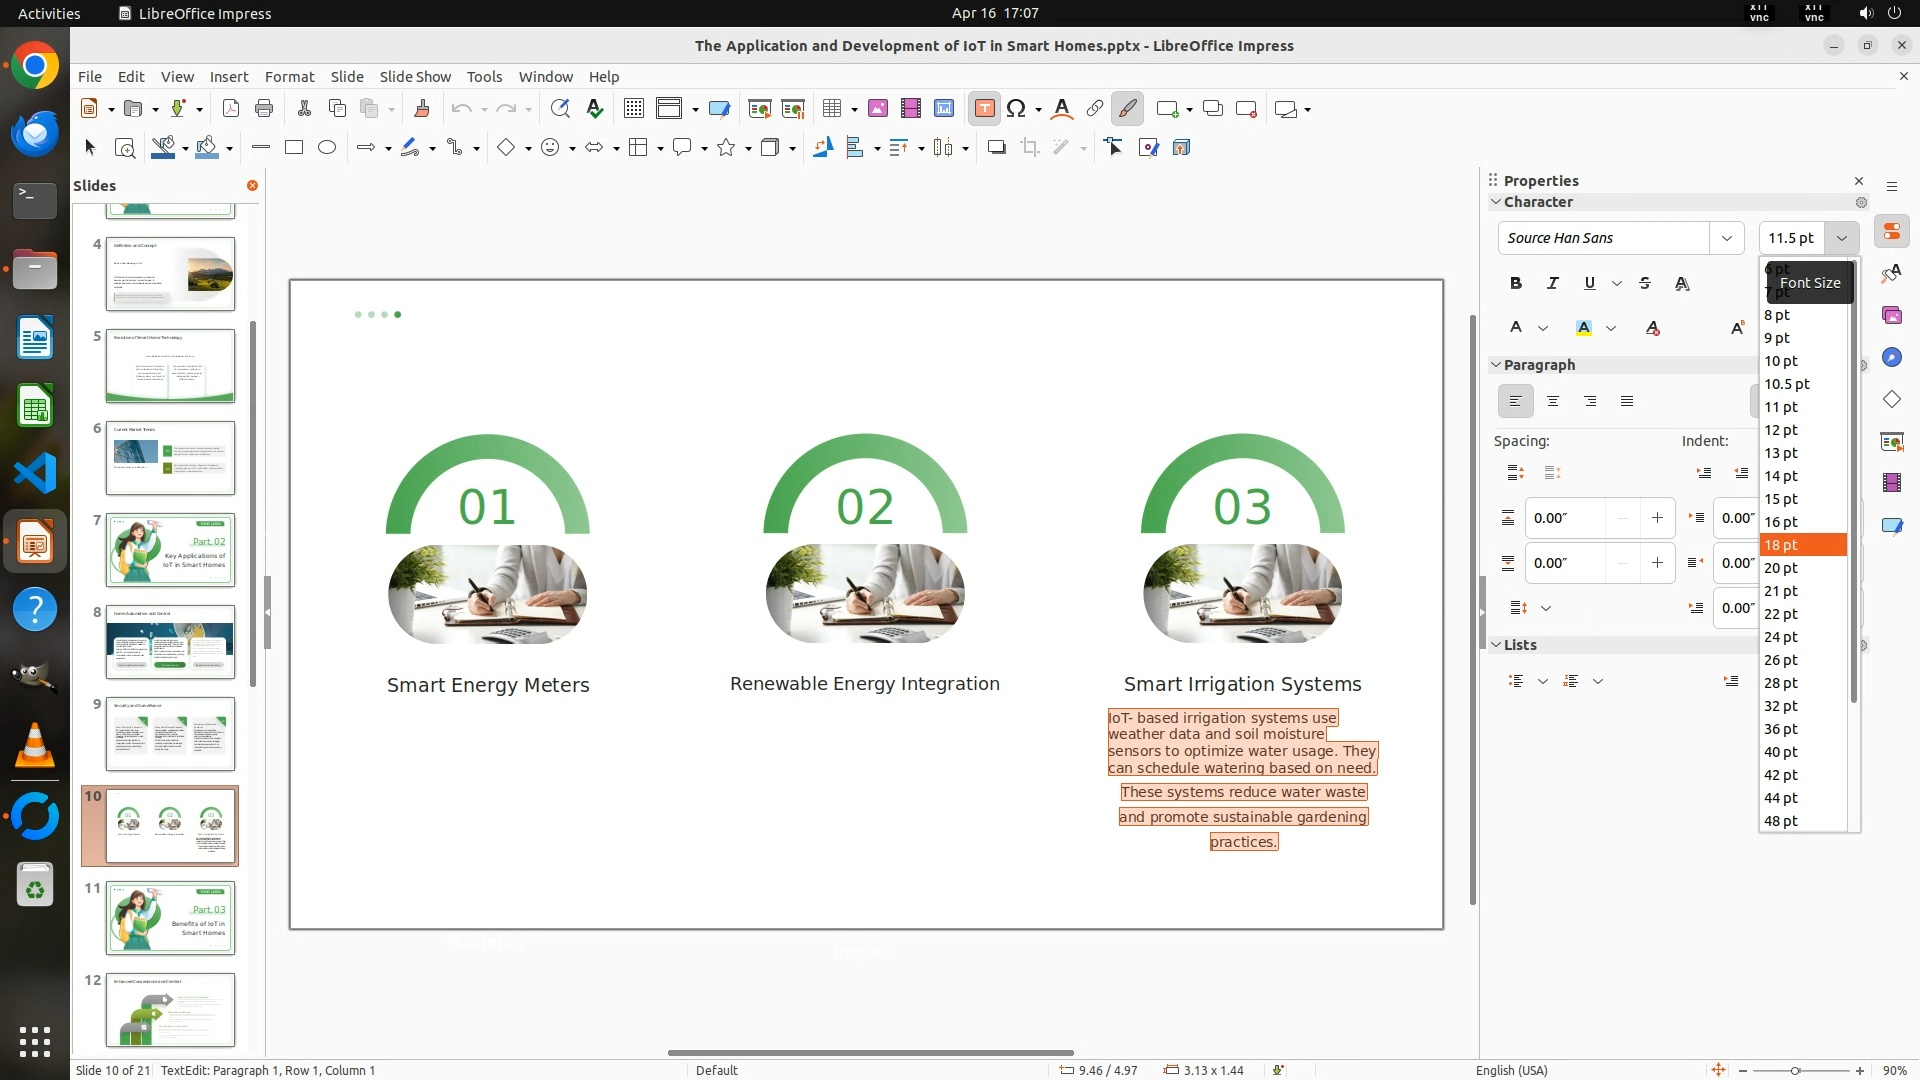This screenshot has width=1920, height=1080.
Task: Toggle Strikethrough text button
Action: [x=1645, y=283]
